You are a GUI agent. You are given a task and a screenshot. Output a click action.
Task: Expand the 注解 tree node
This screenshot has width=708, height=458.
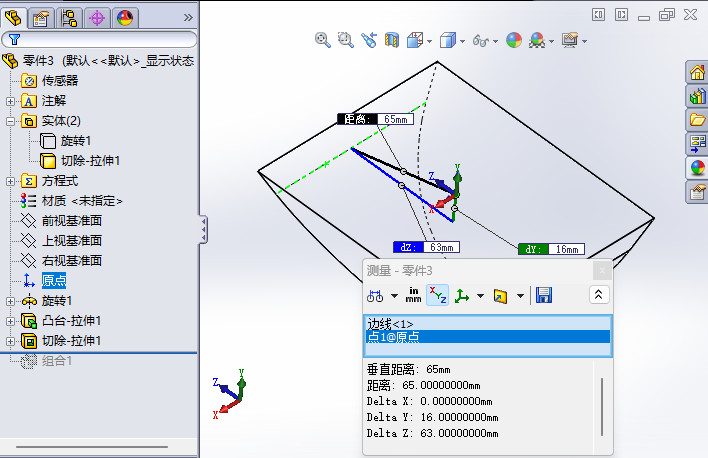[x=10, y=101]
